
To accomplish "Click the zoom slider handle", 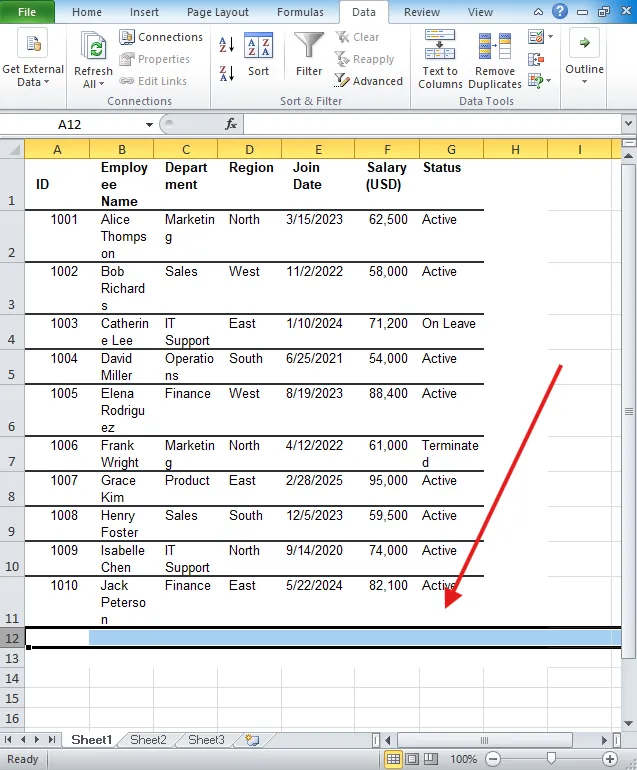I will [x=552, y=759].
